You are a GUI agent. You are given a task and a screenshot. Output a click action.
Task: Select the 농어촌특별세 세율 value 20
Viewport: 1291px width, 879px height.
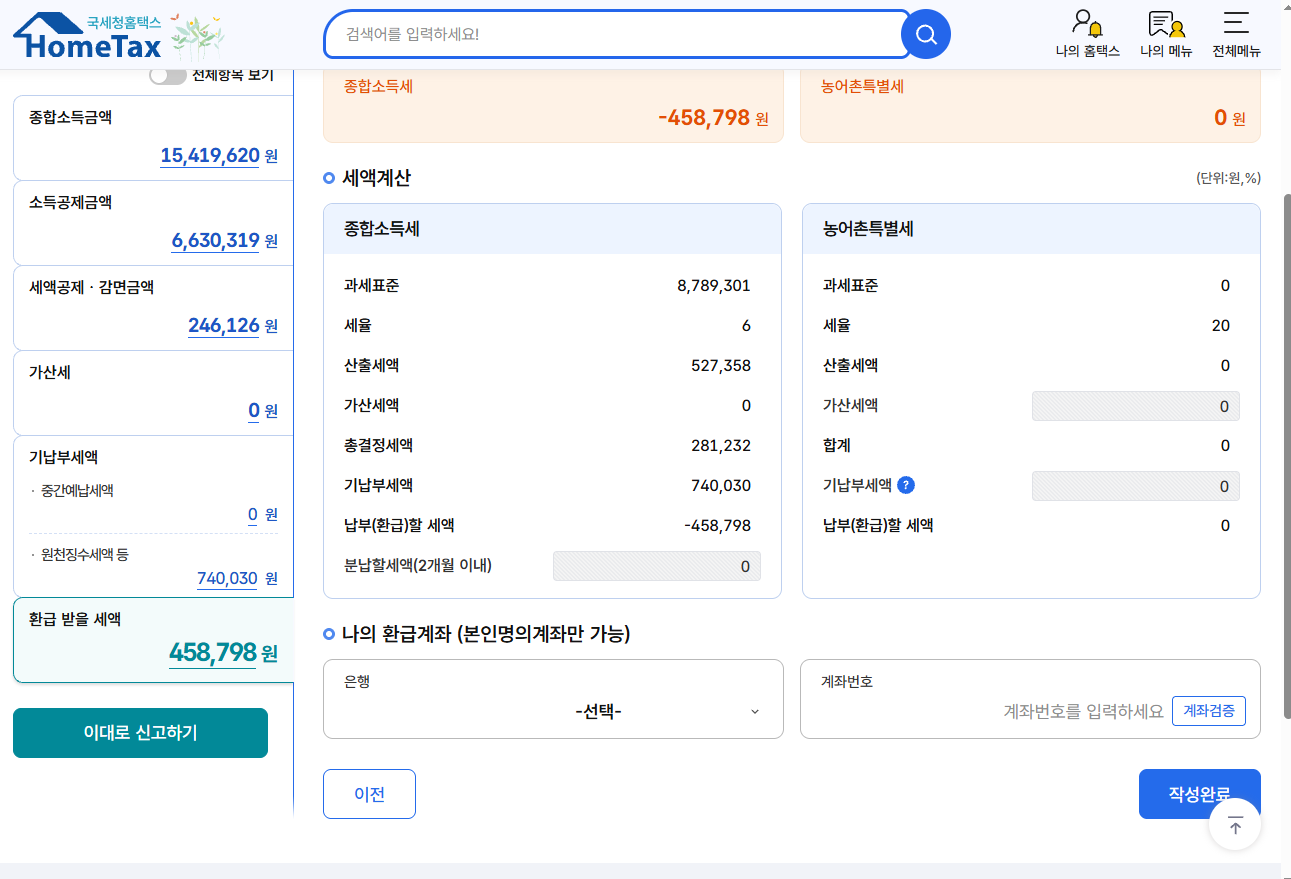(x=1220, y=326)
